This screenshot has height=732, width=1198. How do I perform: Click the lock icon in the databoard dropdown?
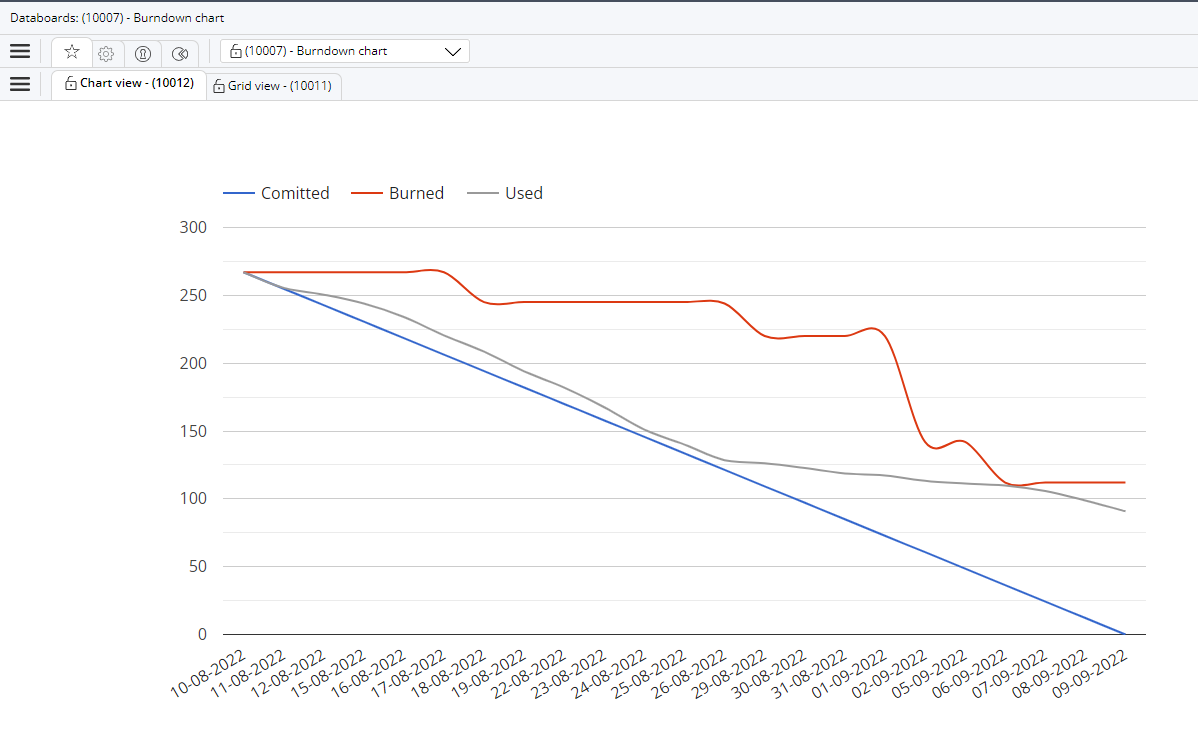coord(236,51)
